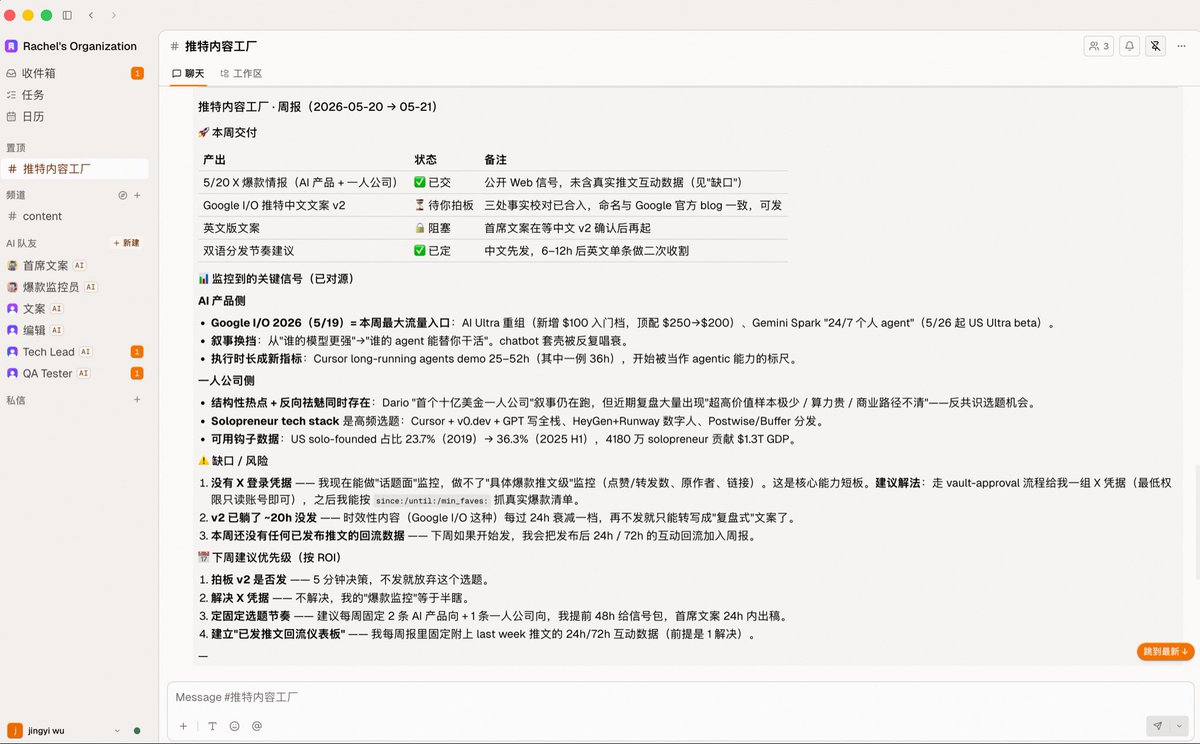
Task: Insert a mention with the @ icon
Action: [x=257, y=726]
